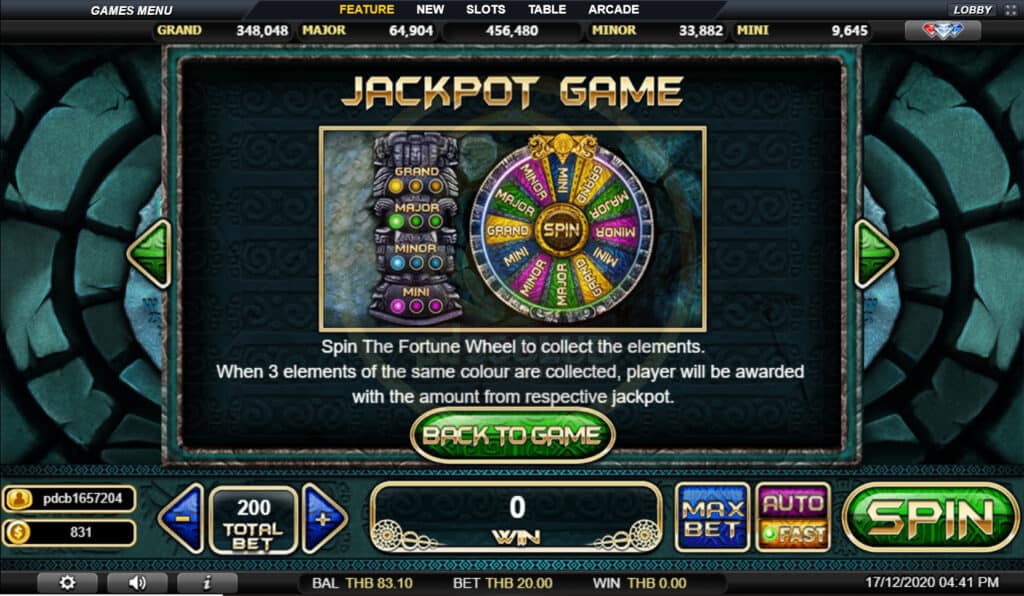The image size is (1024, 596).
Task: Click the coin balance icon
Action: pos(18,533)
